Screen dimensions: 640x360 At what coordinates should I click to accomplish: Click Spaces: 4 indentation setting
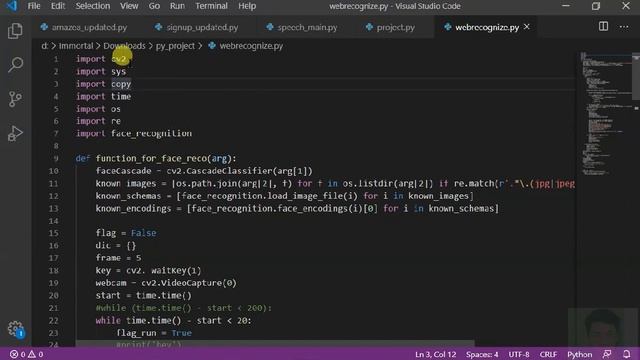(x=482, y=354)
